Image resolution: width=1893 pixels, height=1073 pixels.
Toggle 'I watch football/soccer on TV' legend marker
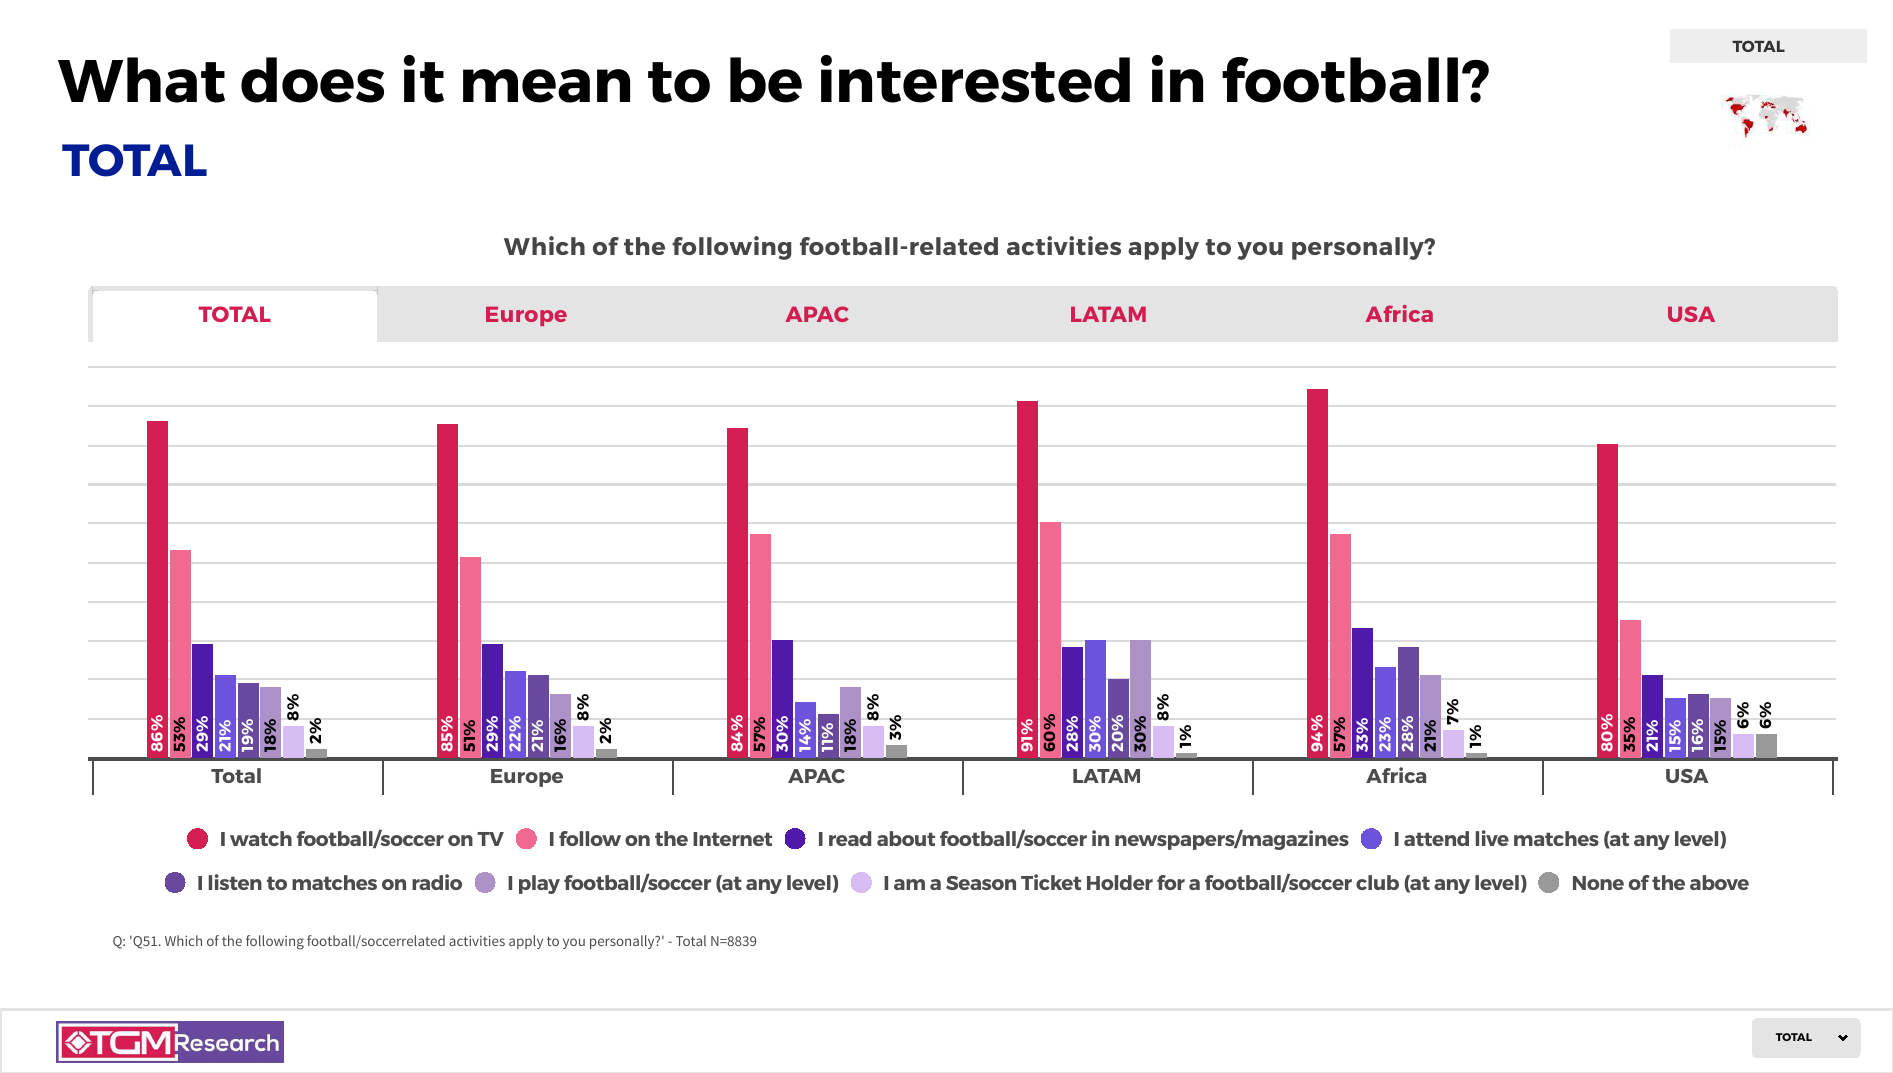pos(198,839)
